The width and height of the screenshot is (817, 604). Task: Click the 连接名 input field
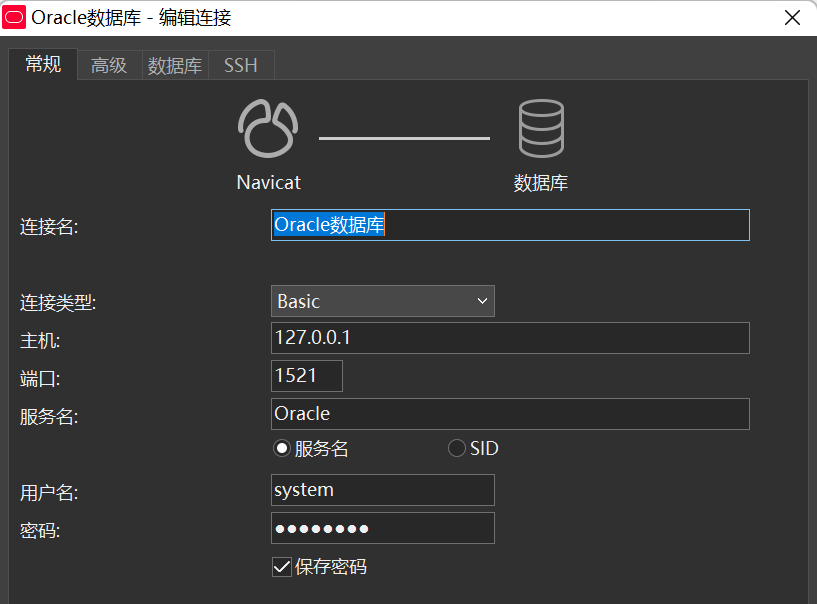click(510, 225)
